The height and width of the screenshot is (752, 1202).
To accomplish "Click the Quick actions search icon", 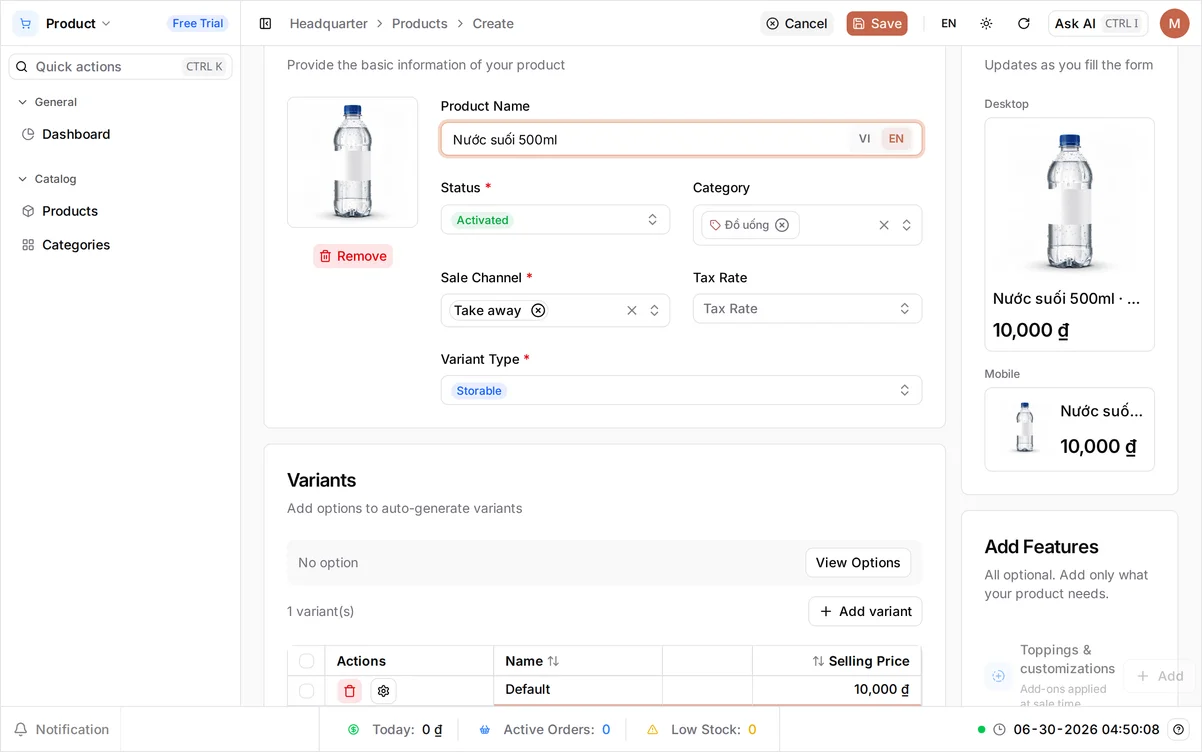I will [x=22, y=67].
